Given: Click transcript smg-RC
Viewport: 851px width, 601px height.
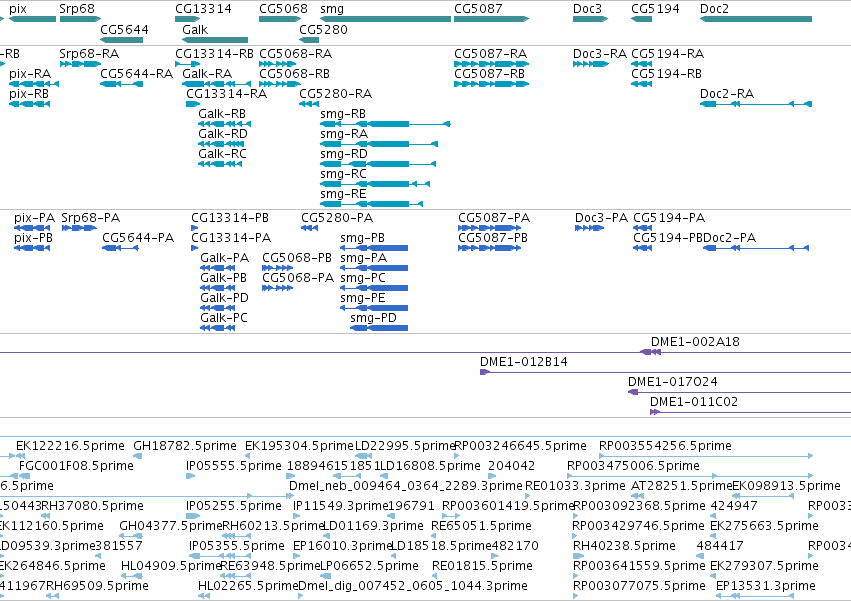Looking at the screenshot, I should click(x=376, y=184).
